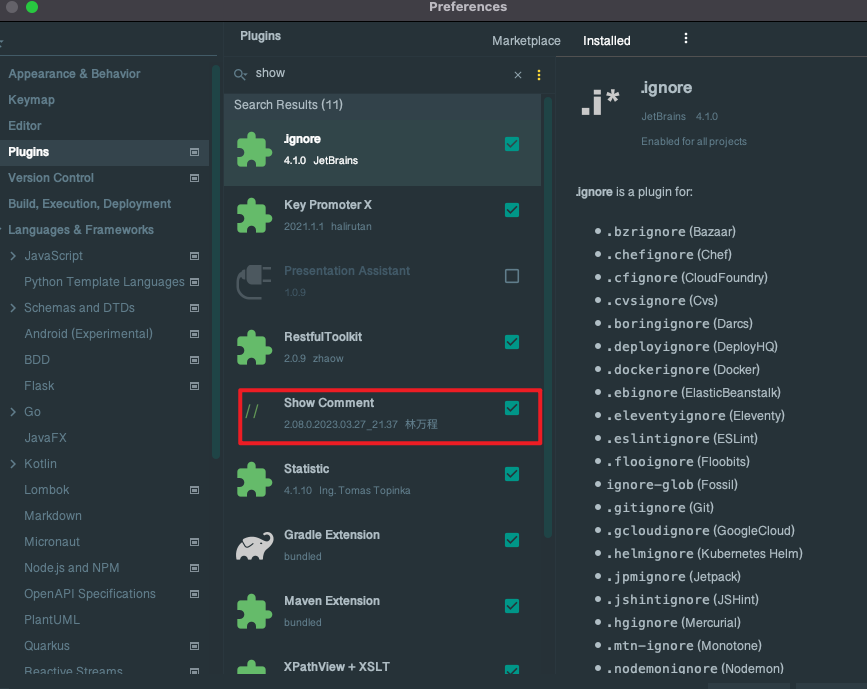Clear the plugin search with X icon

(x=518, y=75)
